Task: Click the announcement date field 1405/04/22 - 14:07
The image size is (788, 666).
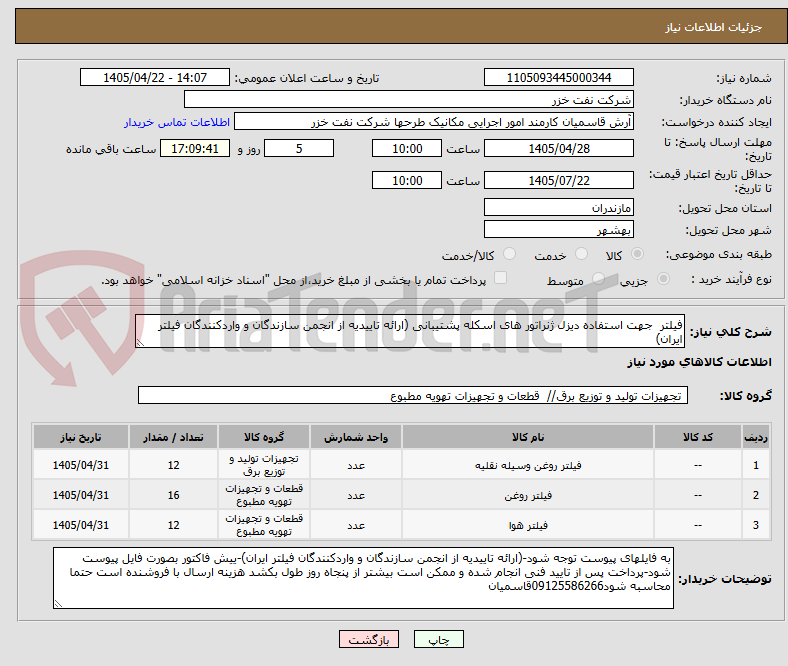Action: (155, 77)
